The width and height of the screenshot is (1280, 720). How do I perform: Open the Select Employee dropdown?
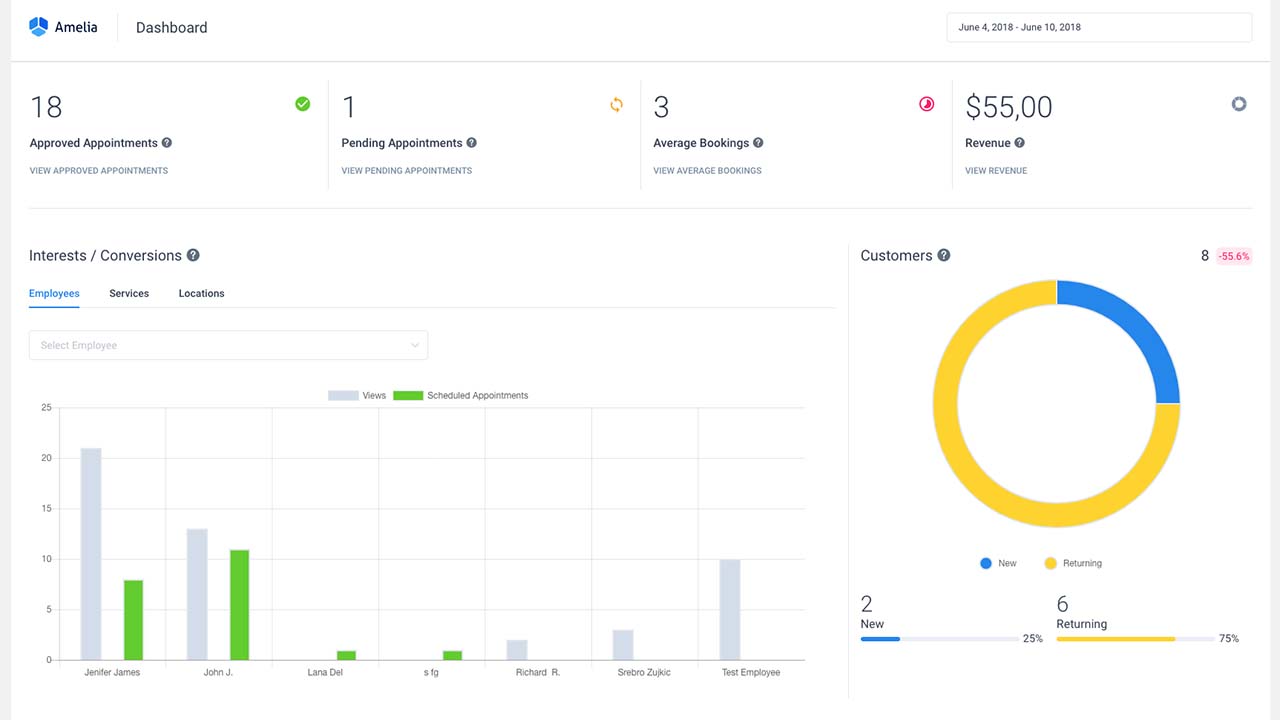click(228, 345)
